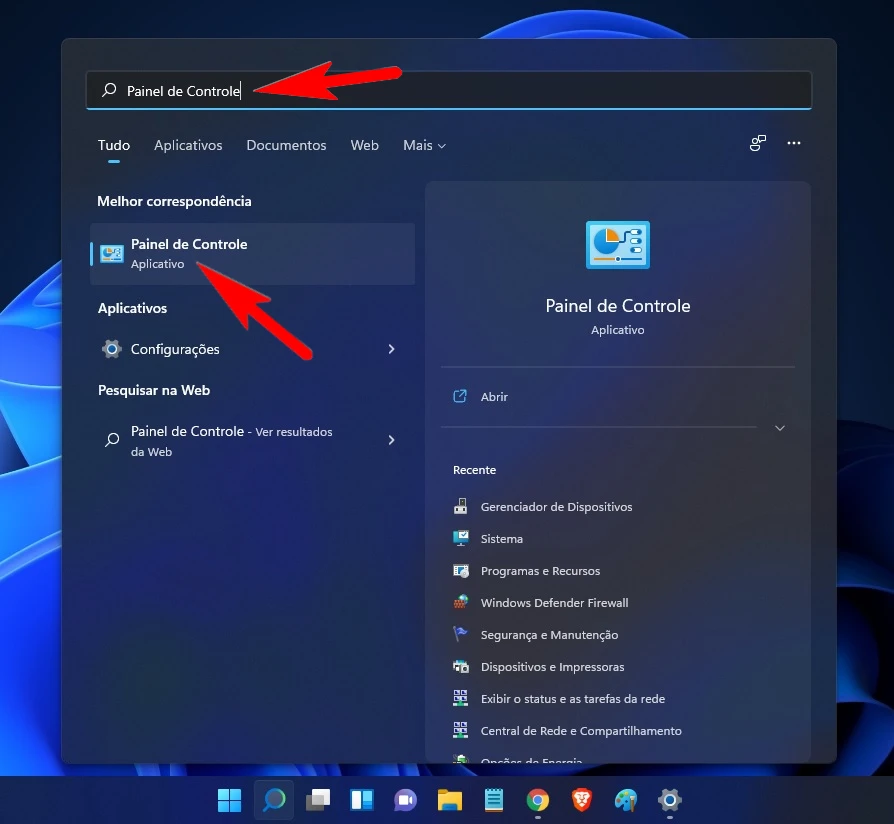
Task: Click the Programas e Recursos icon
Action: coord(461,570)
